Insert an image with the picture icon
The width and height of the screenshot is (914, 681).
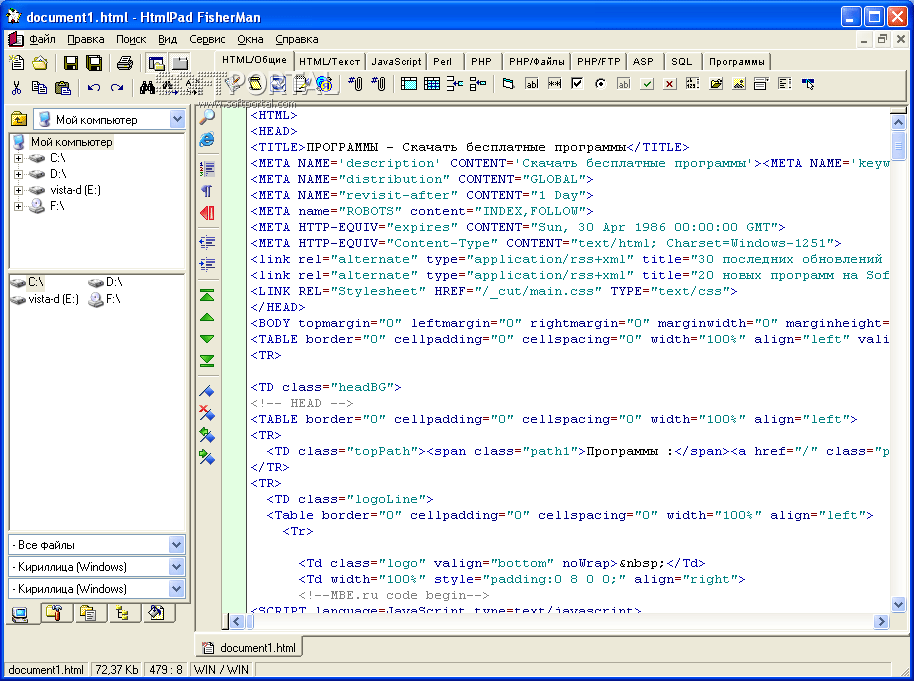coord(739,84)
